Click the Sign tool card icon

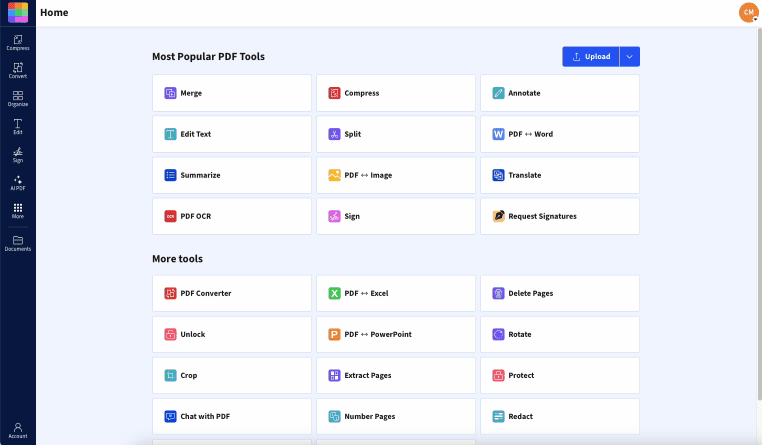point(334,216)
